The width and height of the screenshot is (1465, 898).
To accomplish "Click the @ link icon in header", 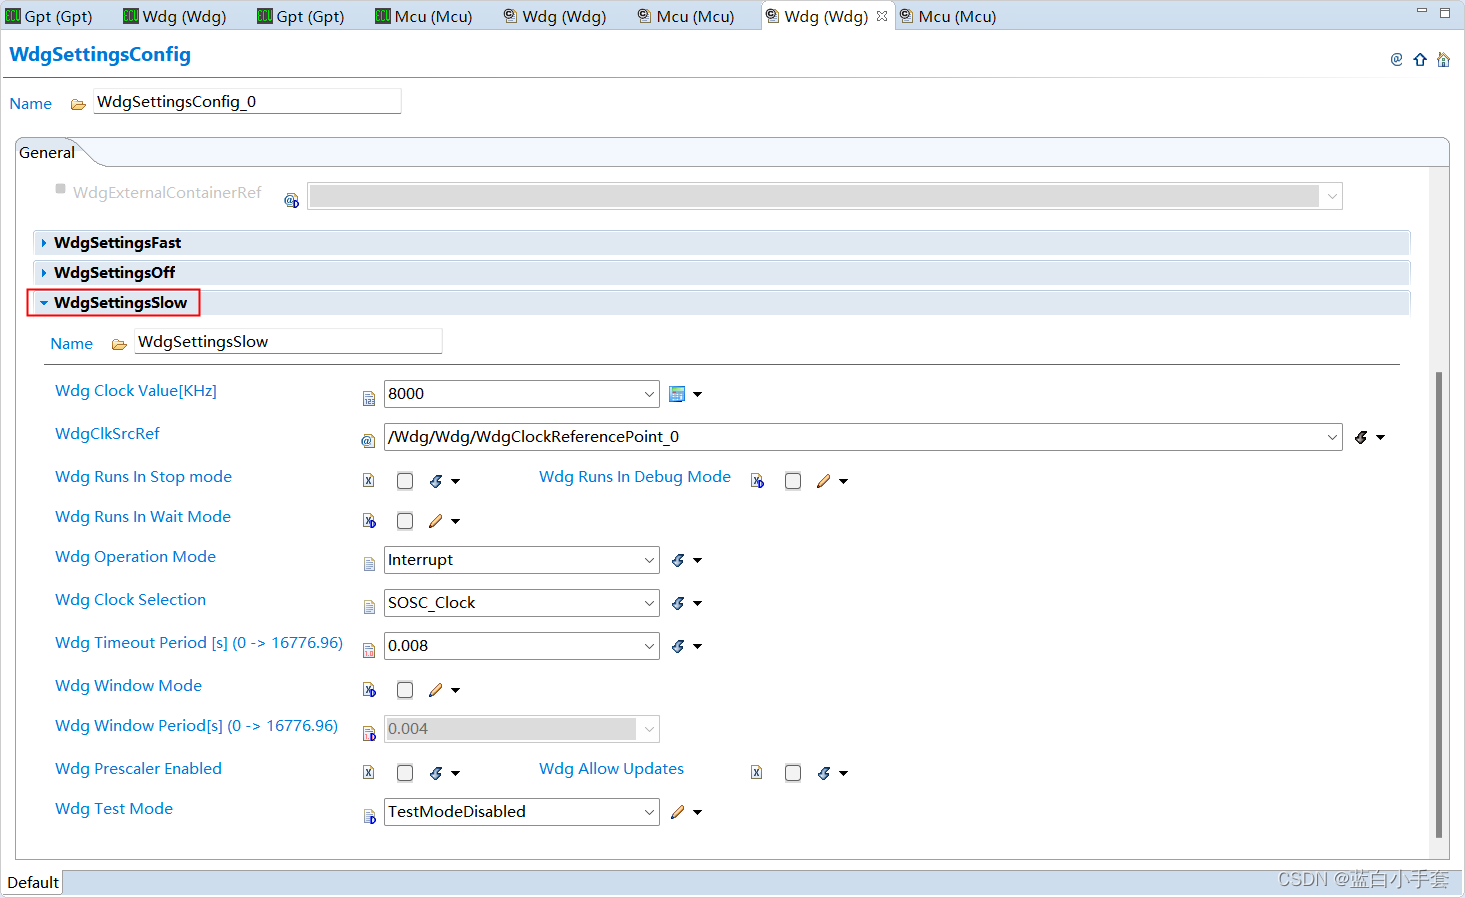I will point(1396,60).
